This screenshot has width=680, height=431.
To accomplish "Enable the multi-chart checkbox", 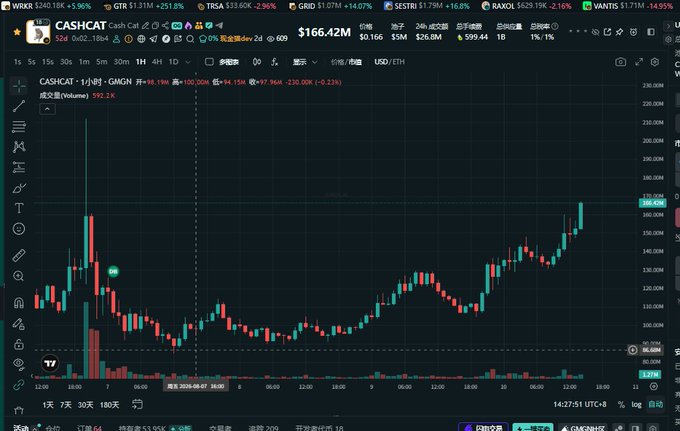I will (209, 62).
